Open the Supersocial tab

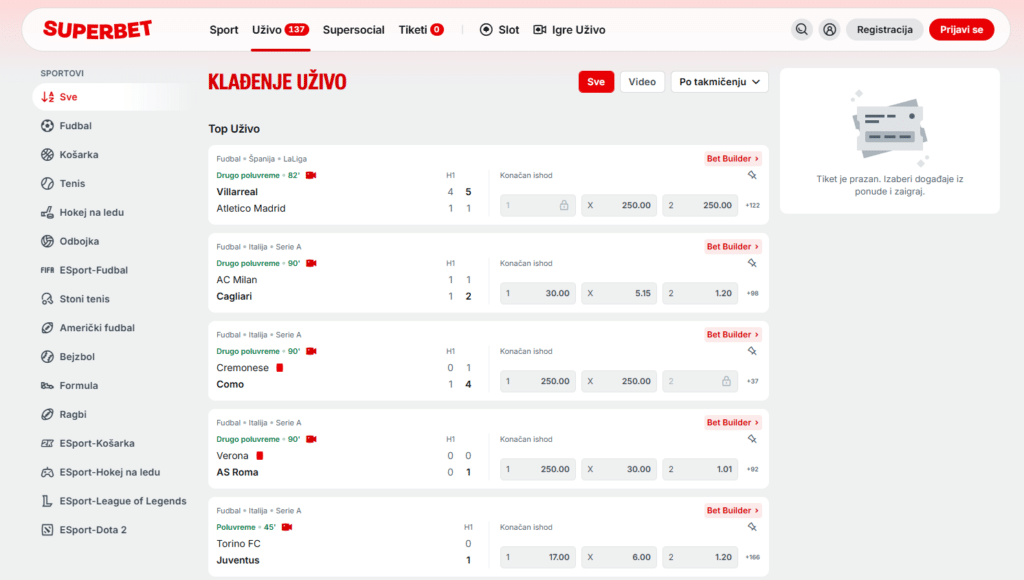pyautogui.click(x=353, y=30)
